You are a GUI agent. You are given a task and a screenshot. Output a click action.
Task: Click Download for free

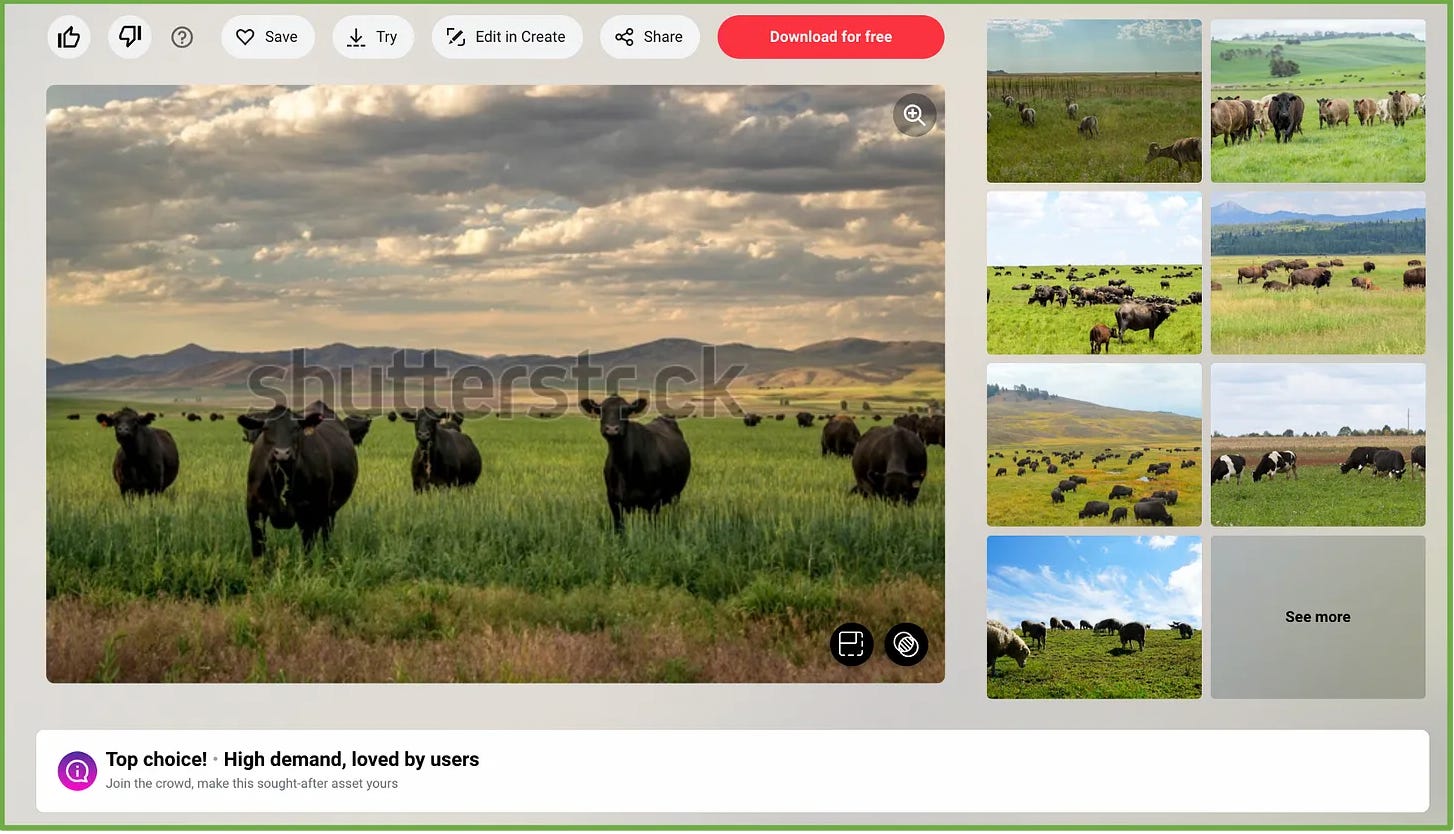pyautogui.click(x=831, y=37)
